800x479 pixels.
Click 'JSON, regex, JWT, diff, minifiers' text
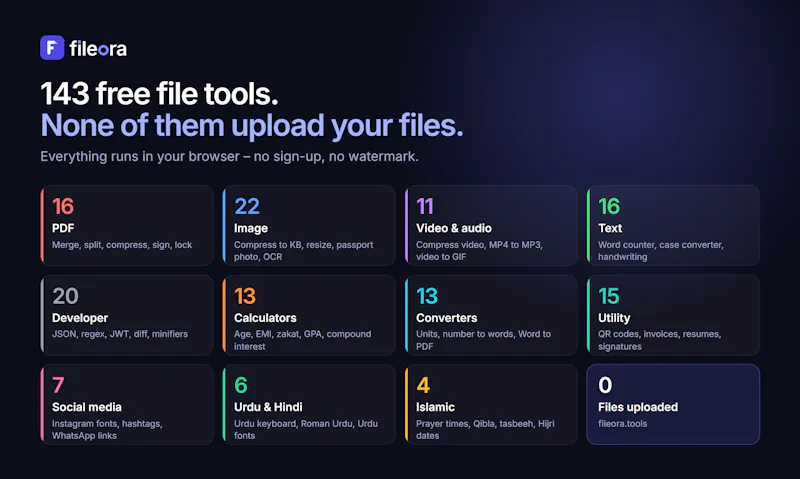click(120, 334)
